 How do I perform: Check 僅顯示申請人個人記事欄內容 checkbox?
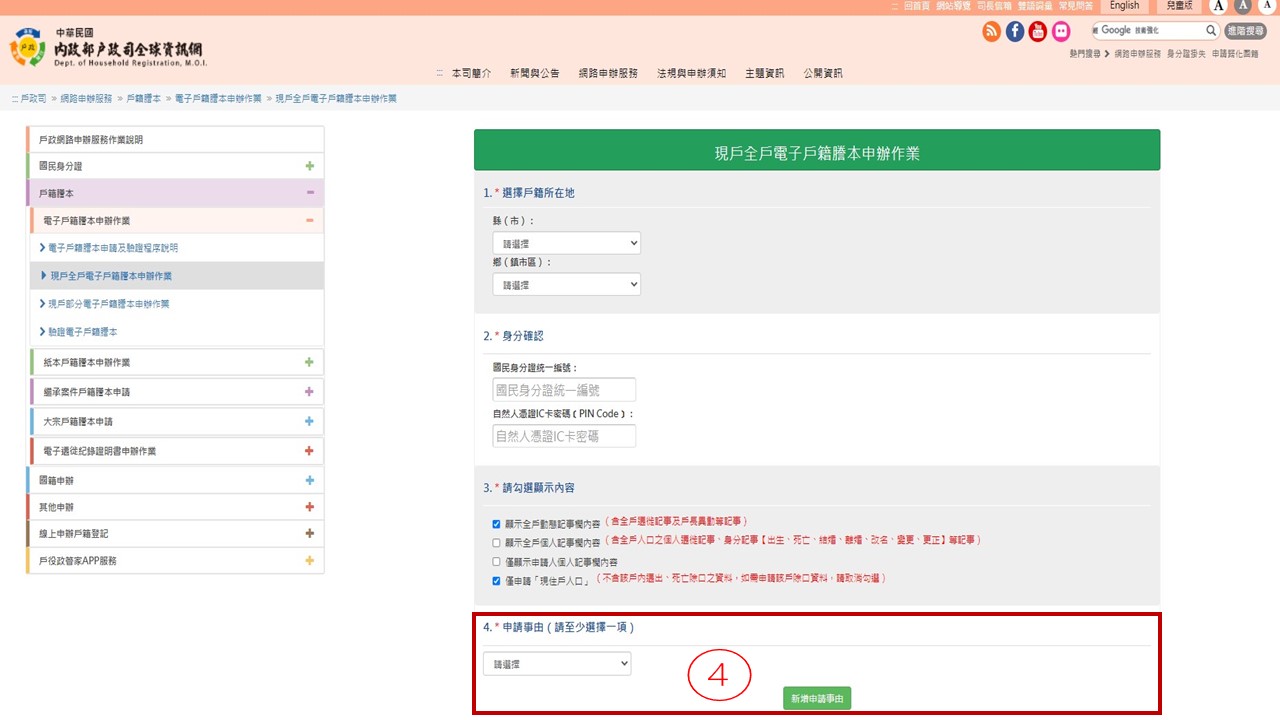pos(496,561)
